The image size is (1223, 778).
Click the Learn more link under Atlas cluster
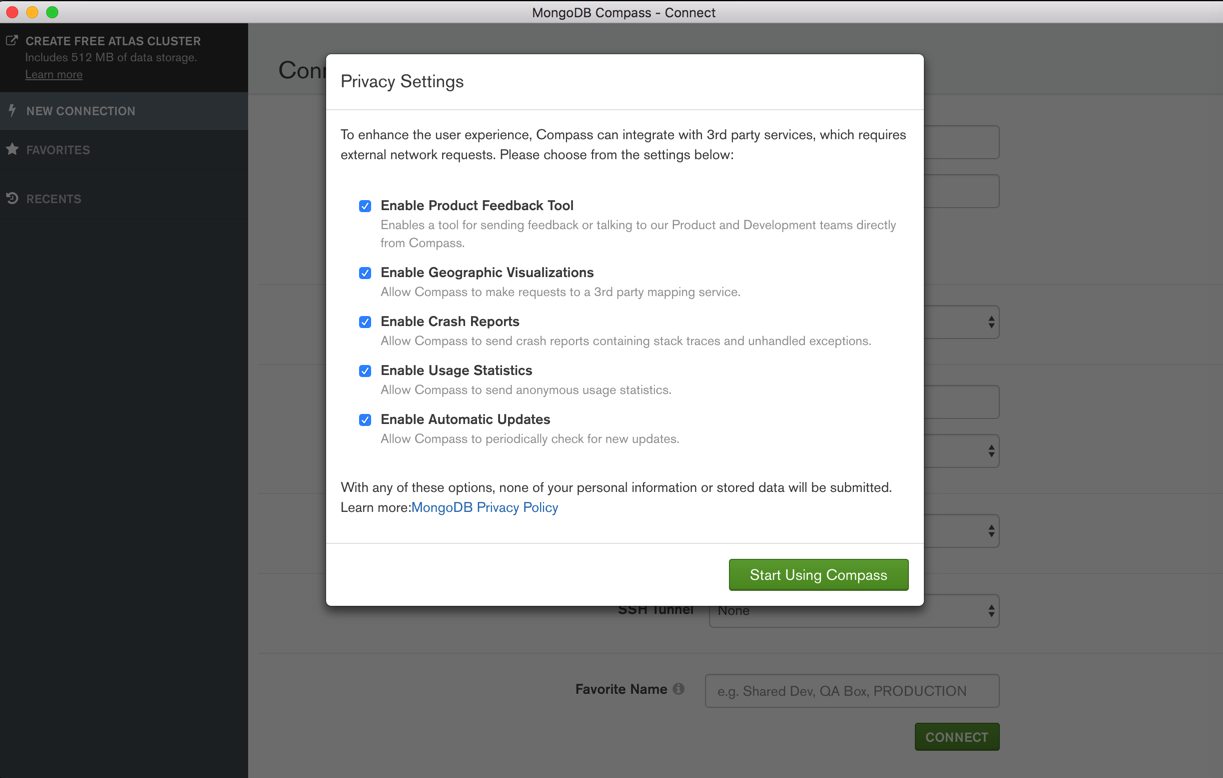(x=54, y=75)
